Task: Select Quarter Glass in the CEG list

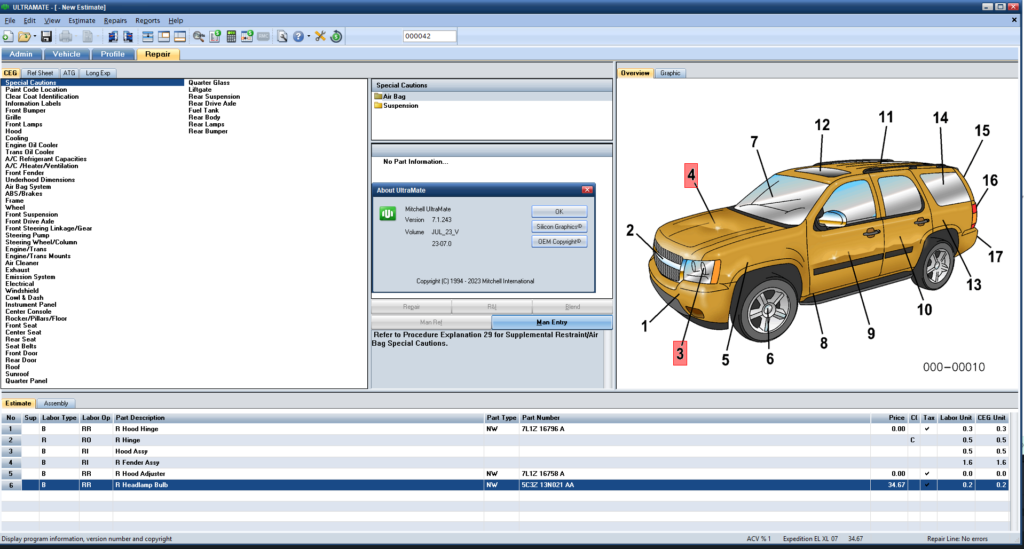Action: 209,83
